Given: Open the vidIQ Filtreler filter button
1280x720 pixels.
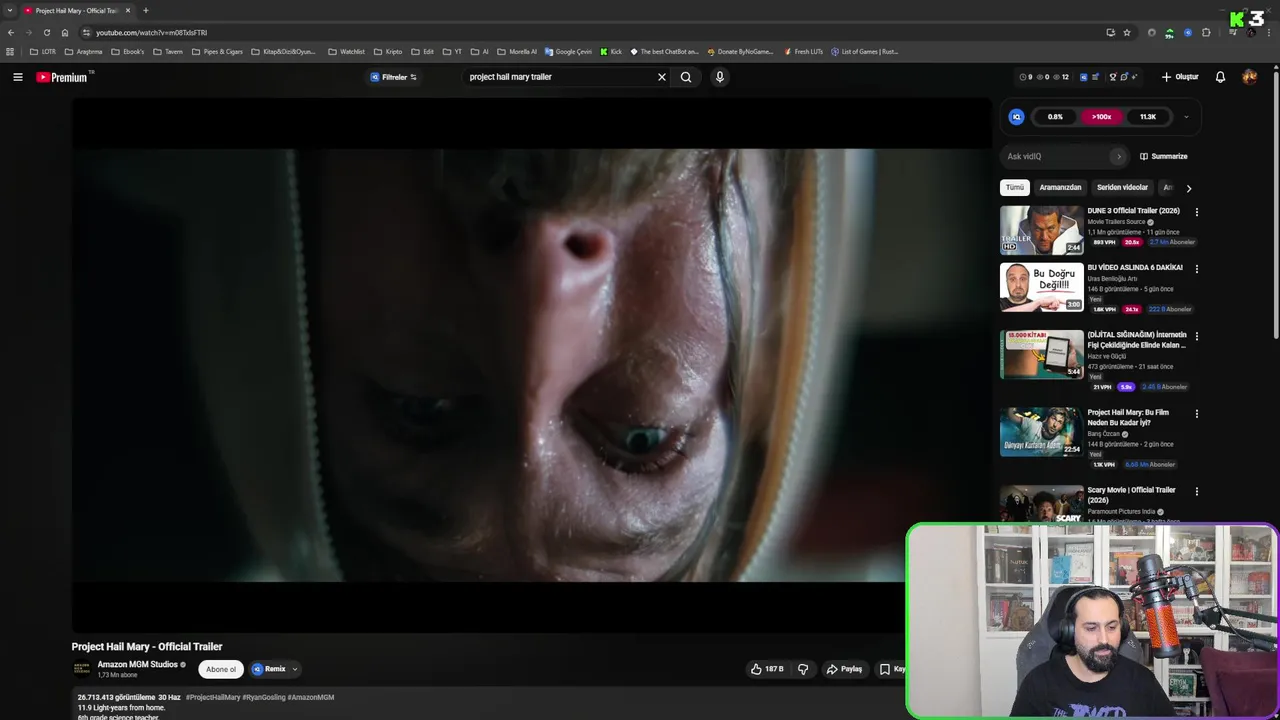Looking at the screenshot, I should click(x=394, y=77).
